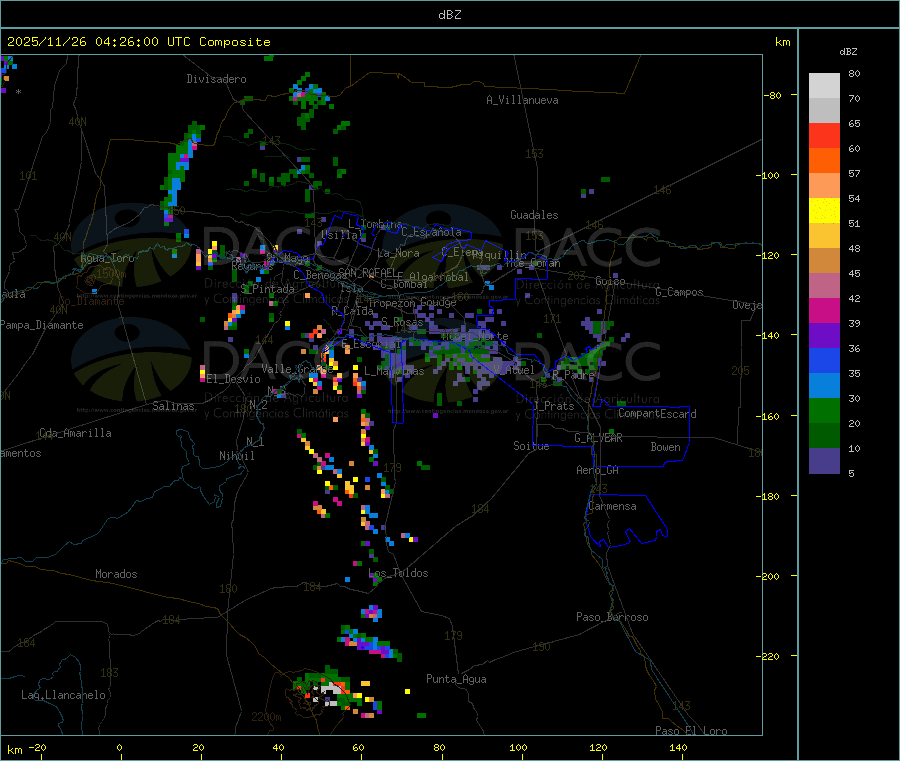Click the 2025/11/26 04:26:00 UTC Composite timestamp
Viewport: 900px width, 761px height.
point(138,42)
